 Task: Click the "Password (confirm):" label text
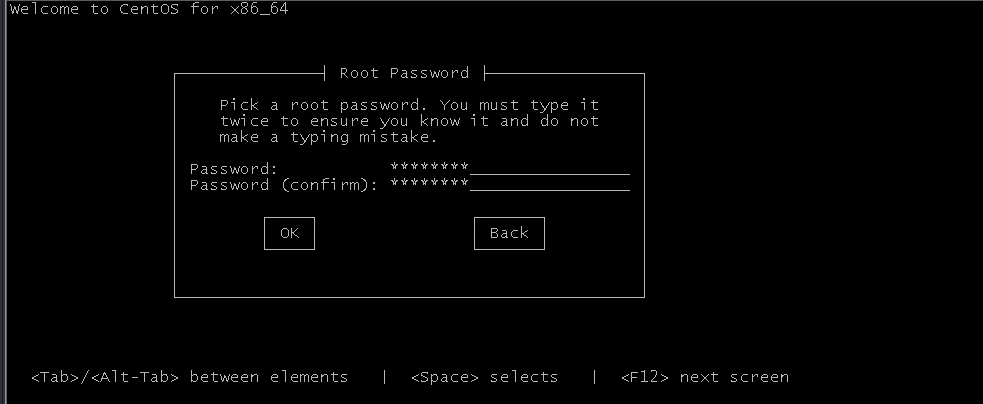click(284, 185)
